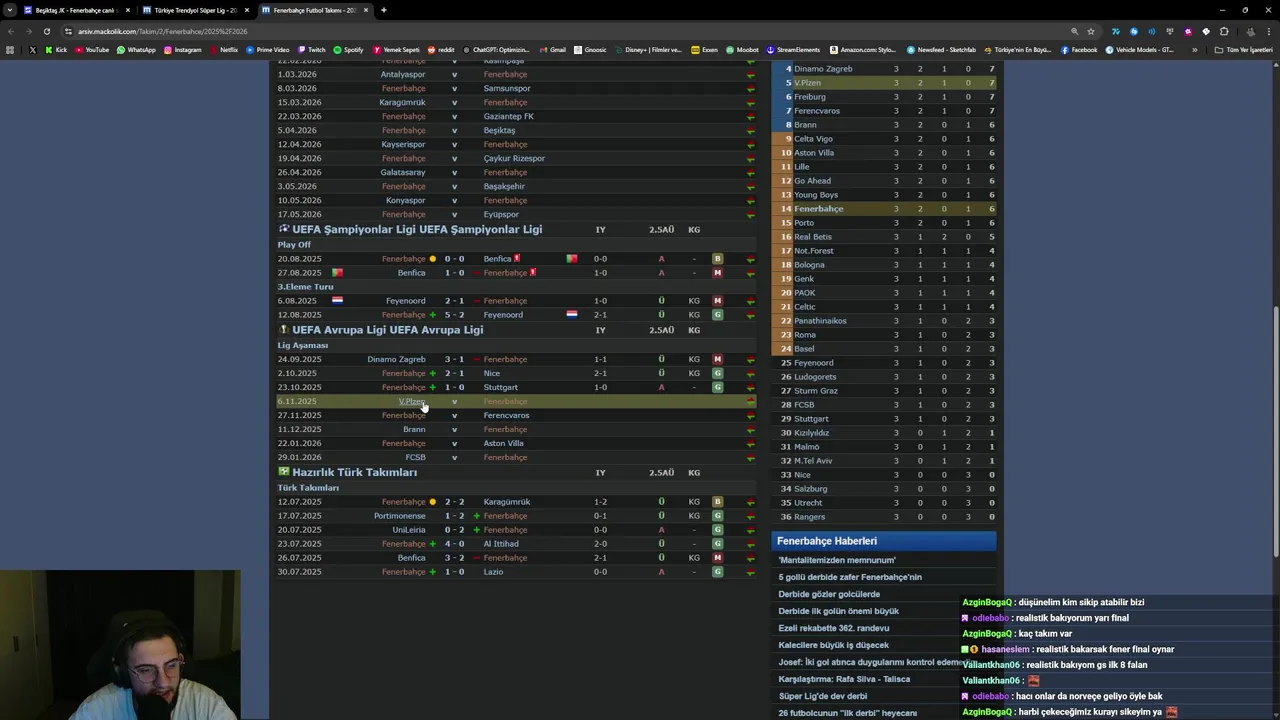Click the Portugal flag beside Benfica on 27.08.2025
Screen dimensions: 1280x720
tap(337, 273)
